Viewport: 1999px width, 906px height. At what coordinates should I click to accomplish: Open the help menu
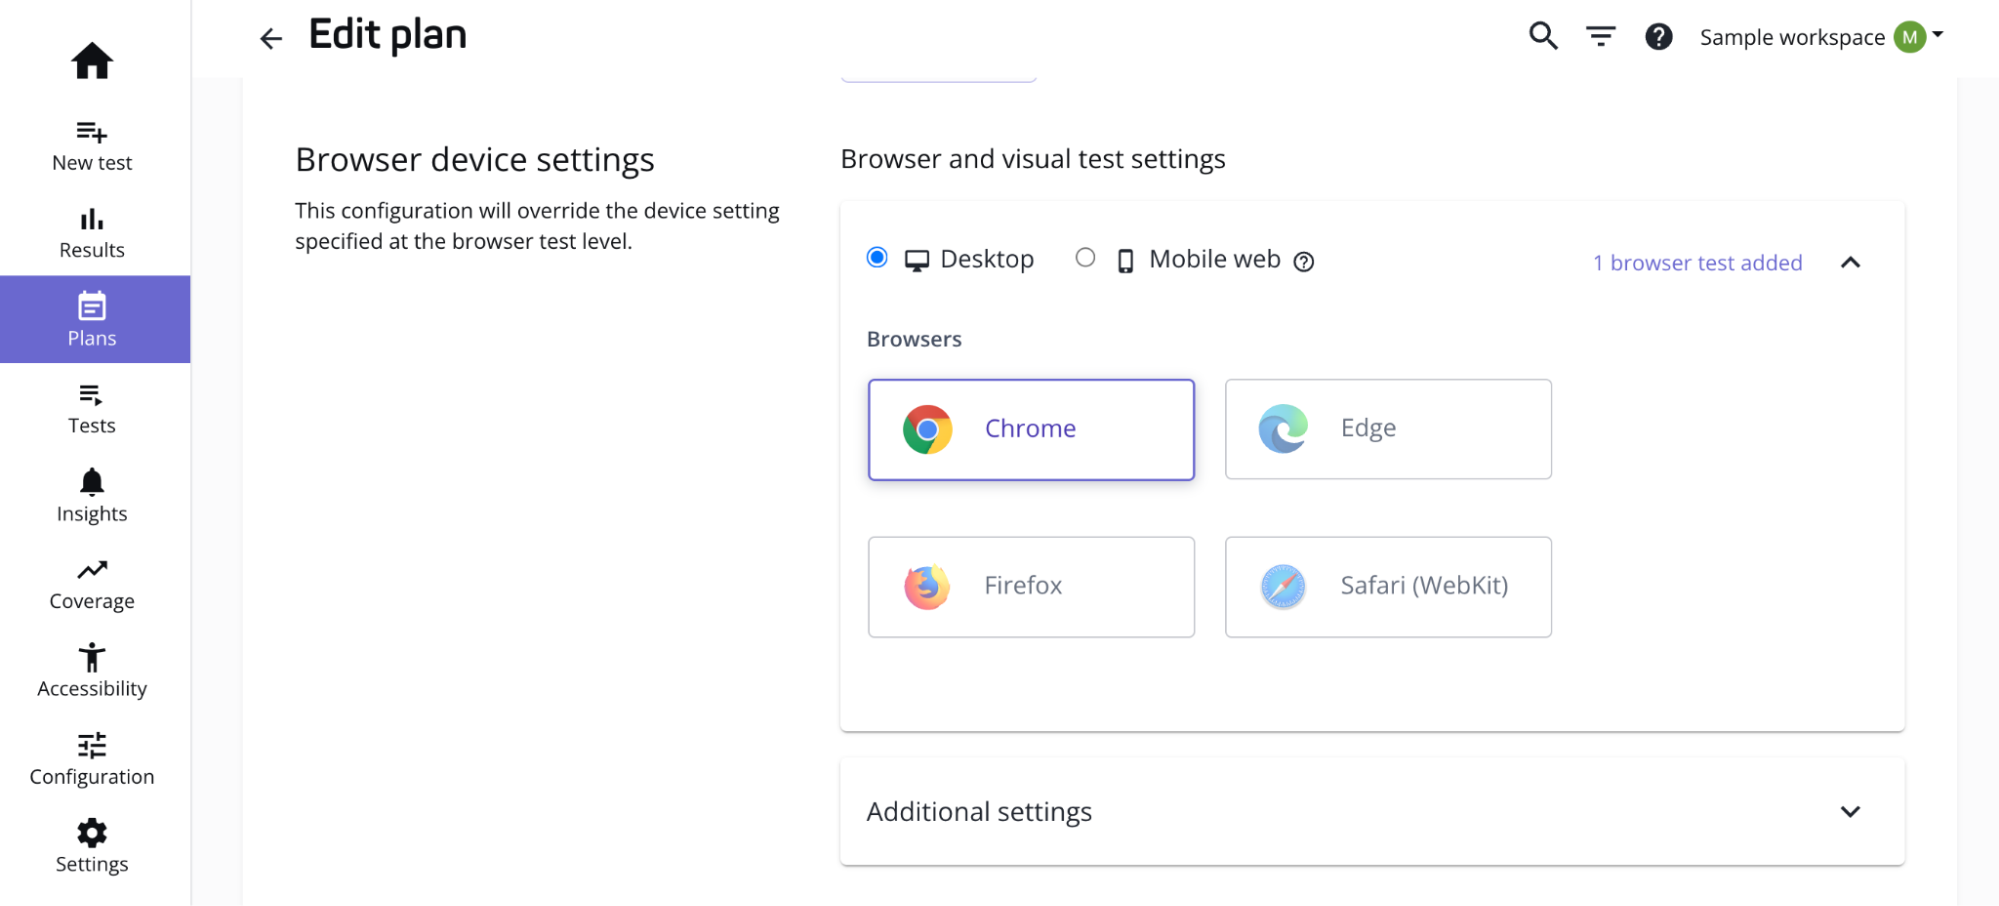pos(1659,36)
